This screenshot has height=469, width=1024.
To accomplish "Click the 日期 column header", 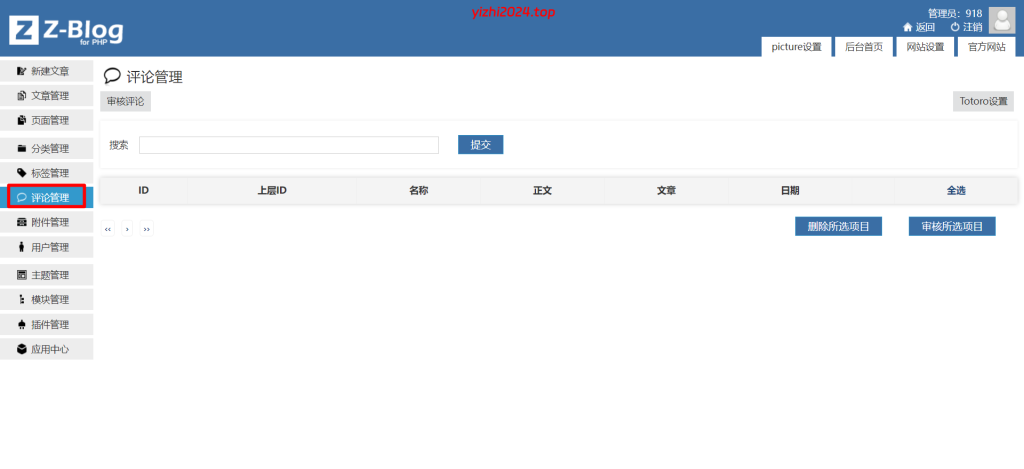I will [x=790, y=191].
